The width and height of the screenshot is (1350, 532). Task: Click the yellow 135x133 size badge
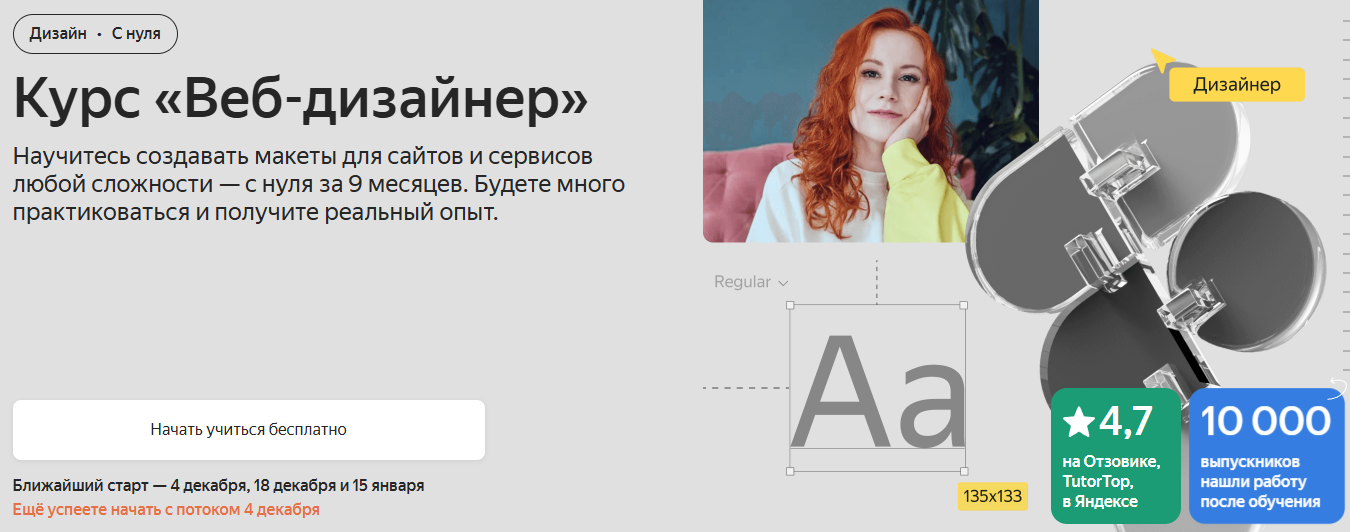[x=992, y=496]
